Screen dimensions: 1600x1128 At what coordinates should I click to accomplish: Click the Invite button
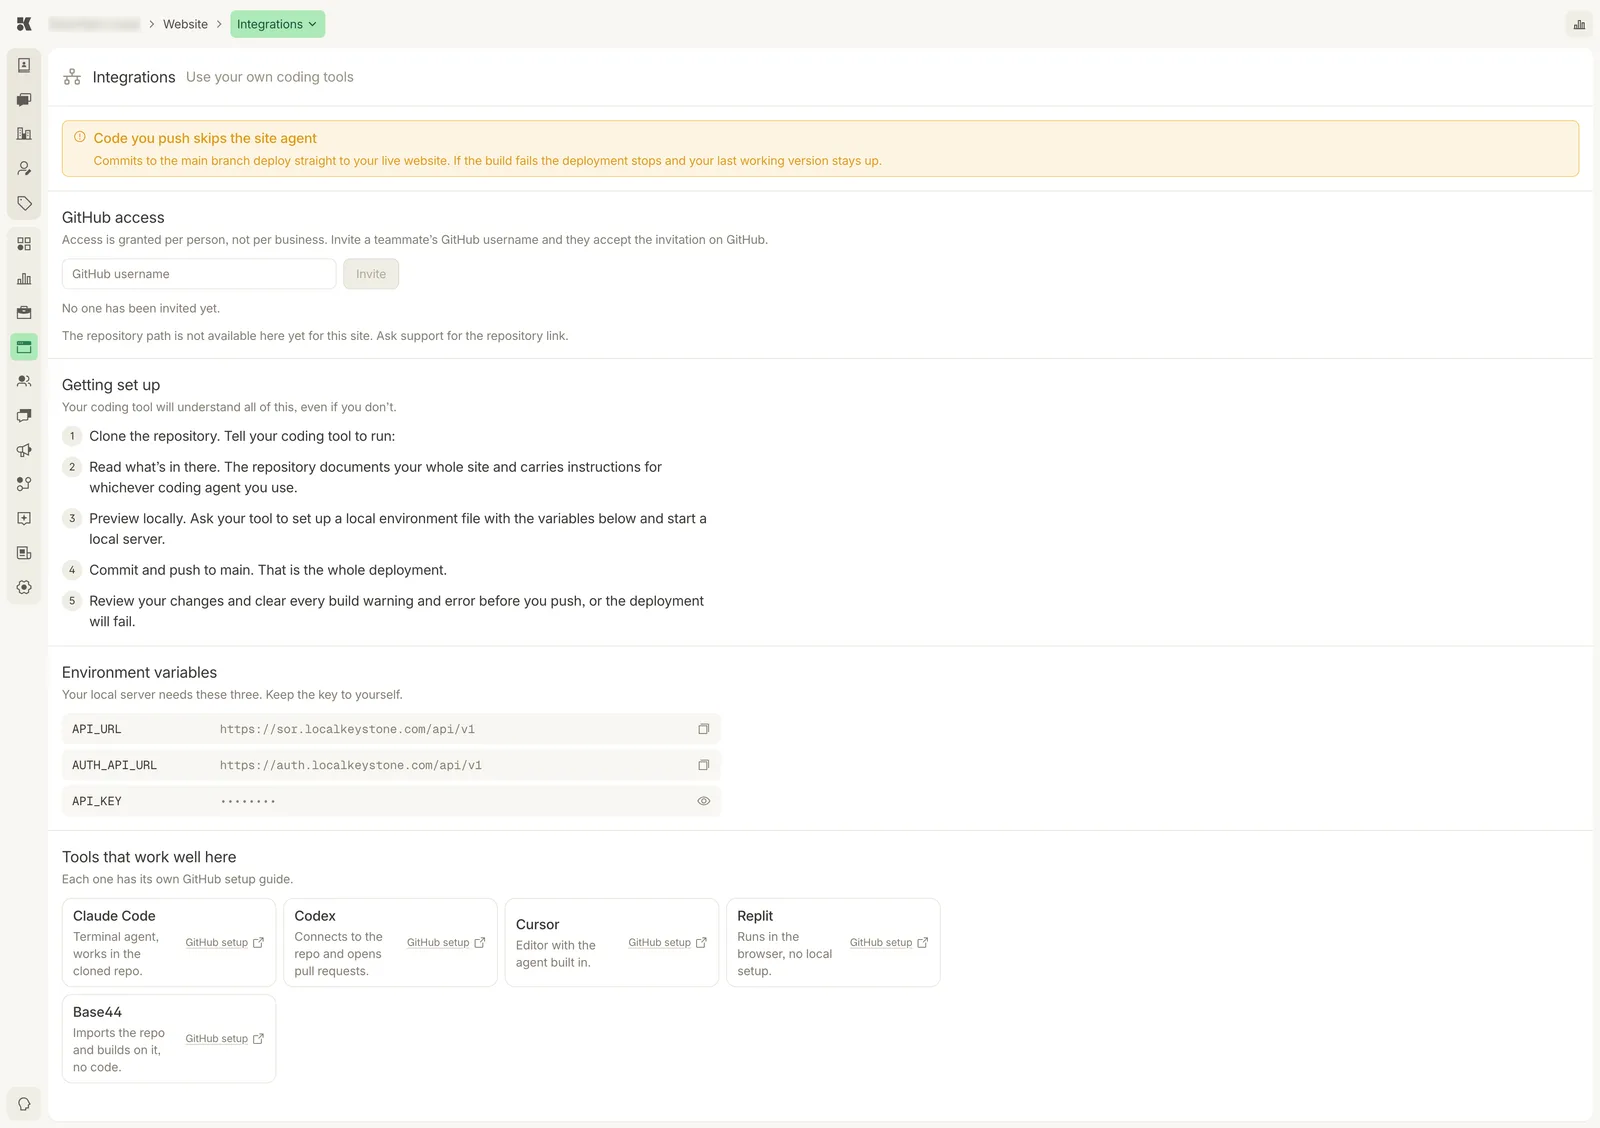click(x=370, y=274)
